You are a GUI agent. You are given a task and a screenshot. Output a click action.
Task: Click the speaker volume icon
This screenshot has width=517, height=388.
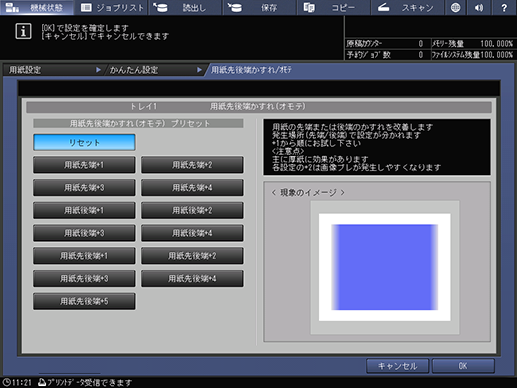pyautogui.click(x=479, y=7)
